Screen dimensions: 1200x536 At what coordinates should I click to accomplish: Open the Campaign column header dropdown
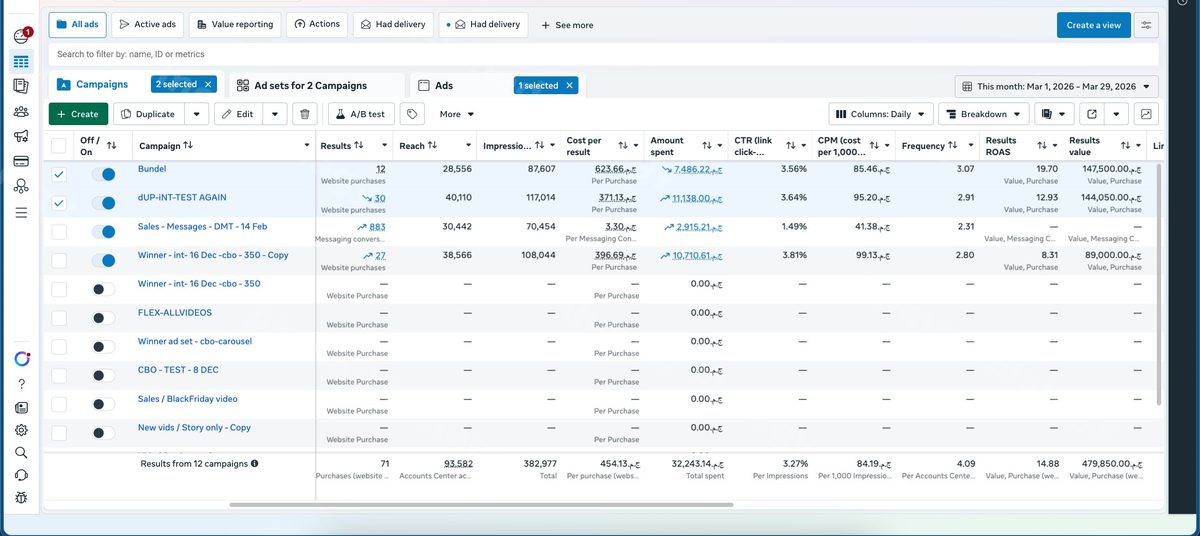pyautogui.click(x=307, y=146)
